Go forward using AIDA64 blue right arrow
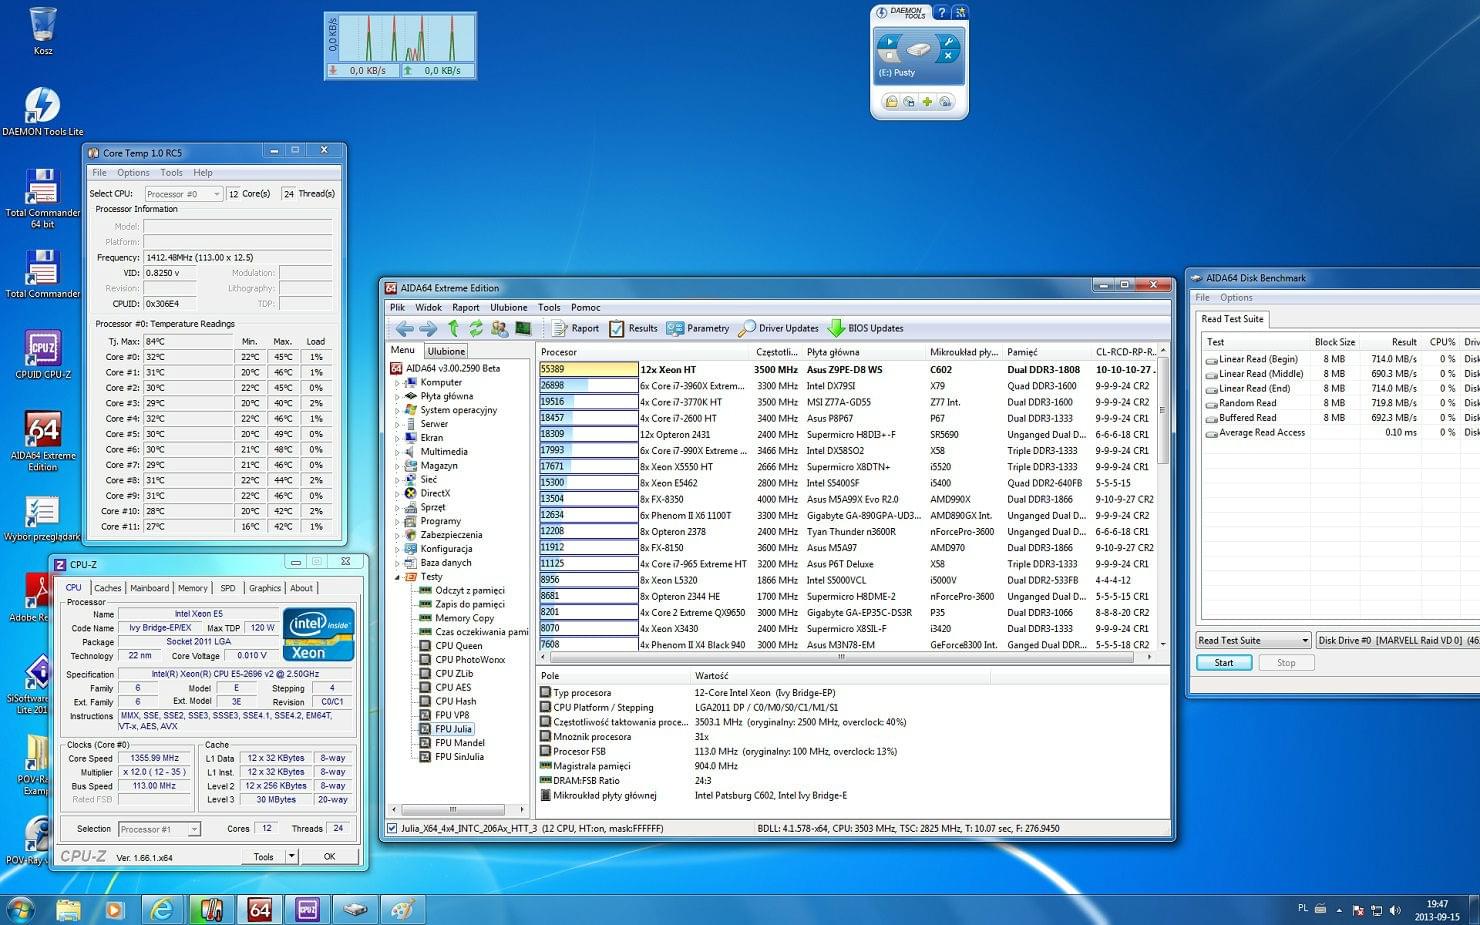The height and width of the screenshot is (925, 1480). pos(428,328)
